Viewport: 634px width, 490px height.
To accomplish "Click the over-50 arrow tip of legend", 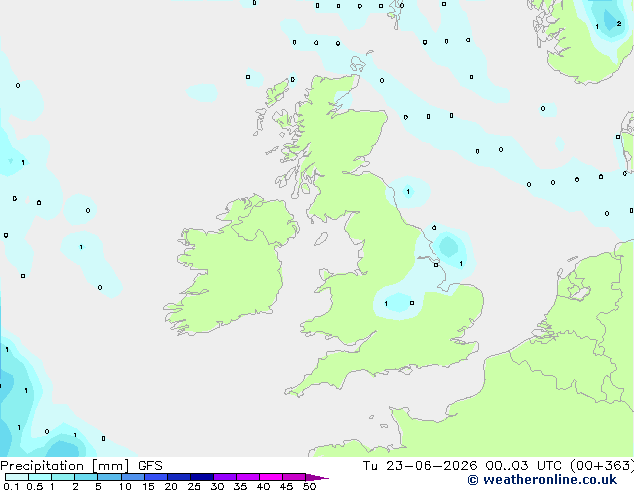I will click(x=317, y=477).
